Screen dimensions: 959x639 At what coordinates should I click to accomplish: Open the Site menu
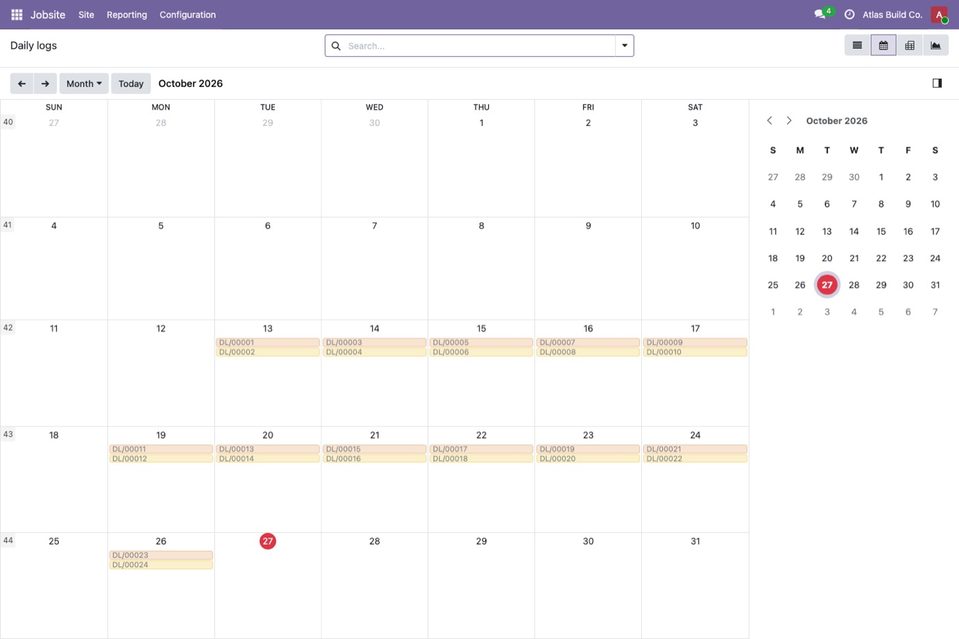coord(86,15)
